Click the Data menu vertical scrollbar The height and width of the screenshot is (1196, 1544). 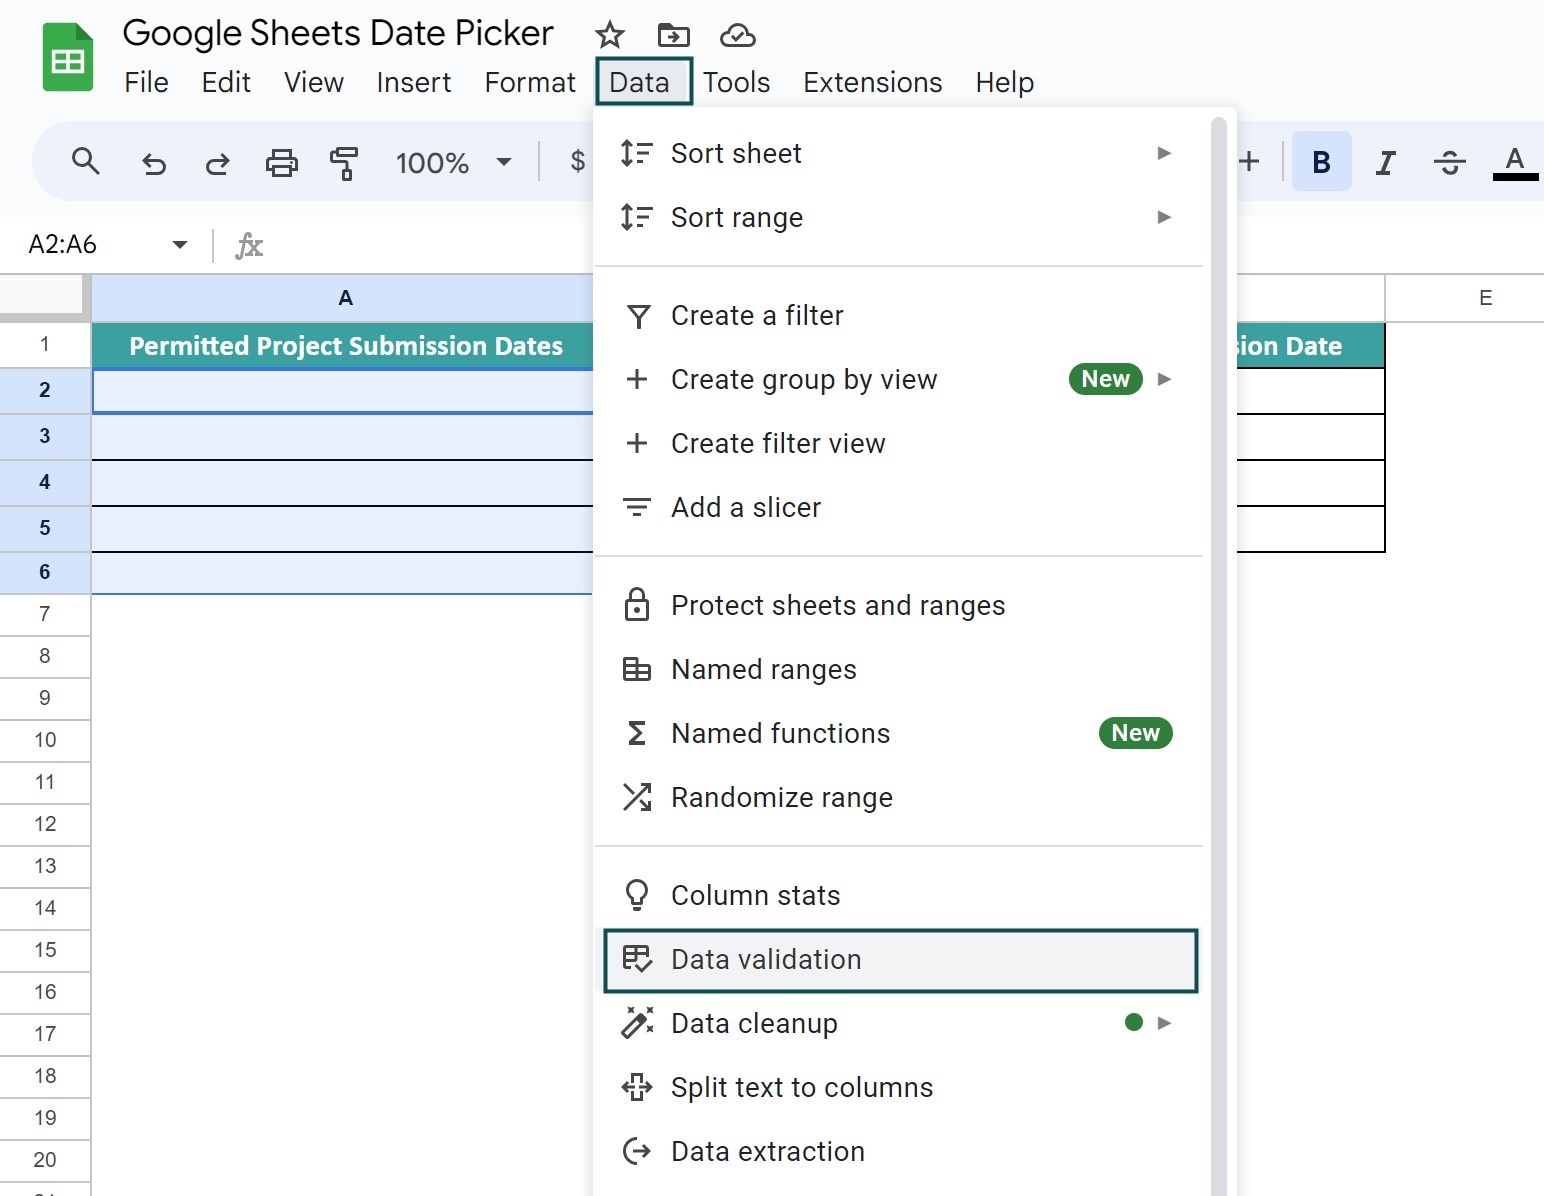[x=1218, y=655]
